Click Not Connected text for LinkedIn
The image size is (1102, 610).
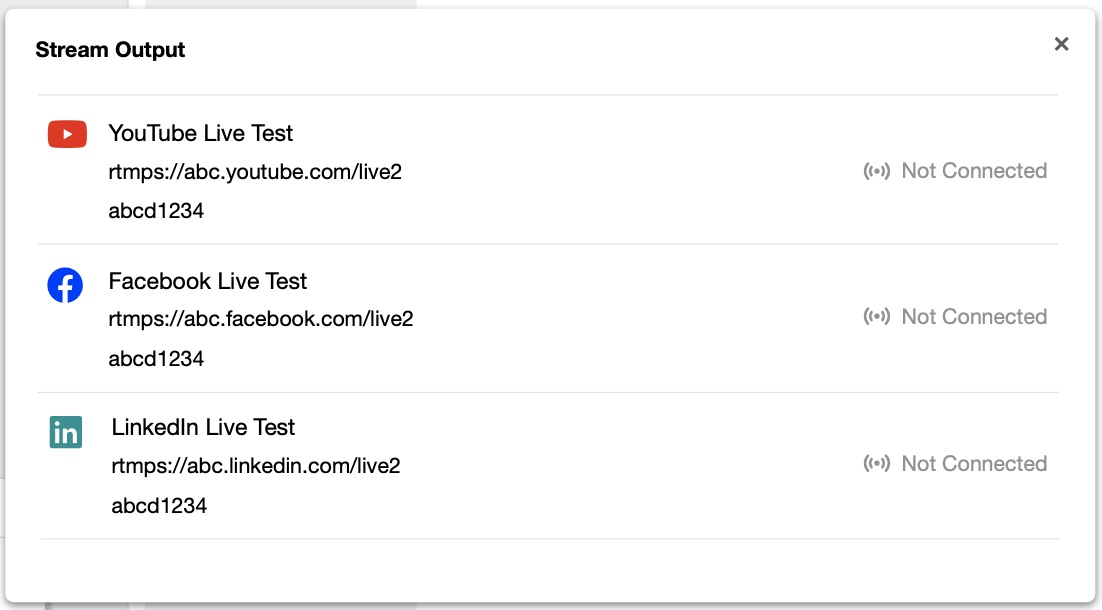tap(974, 464)
